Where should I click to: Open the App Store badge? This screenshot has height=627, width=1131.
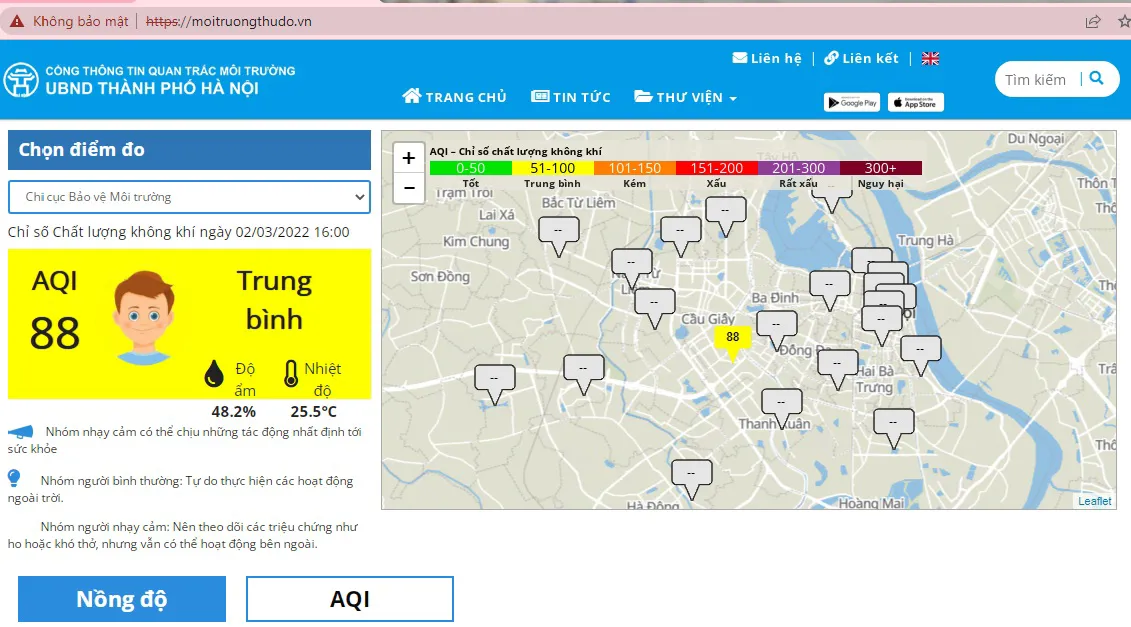(x=915, y=102)
